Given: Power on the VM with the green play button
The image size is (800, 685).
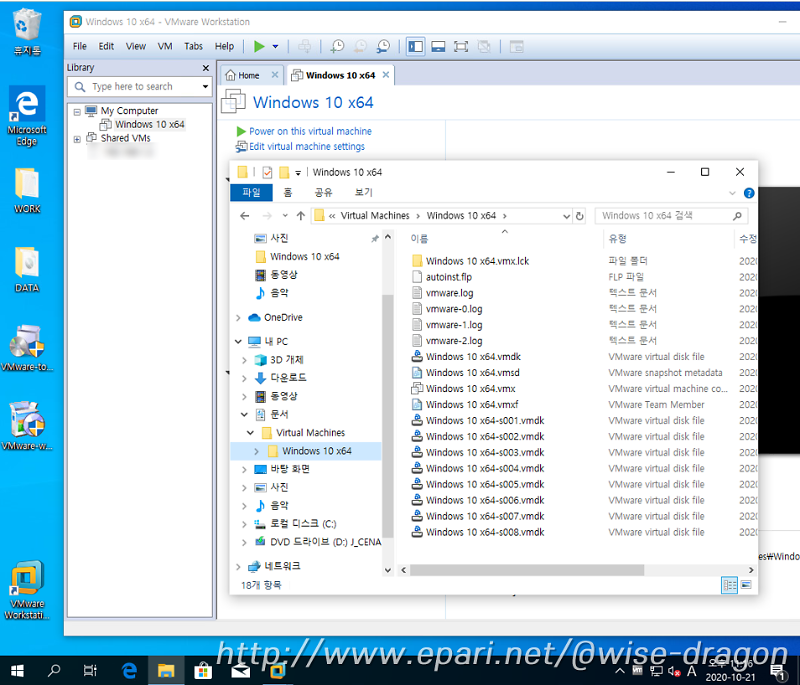Looking at the screenshot, I should click(259, 46).
